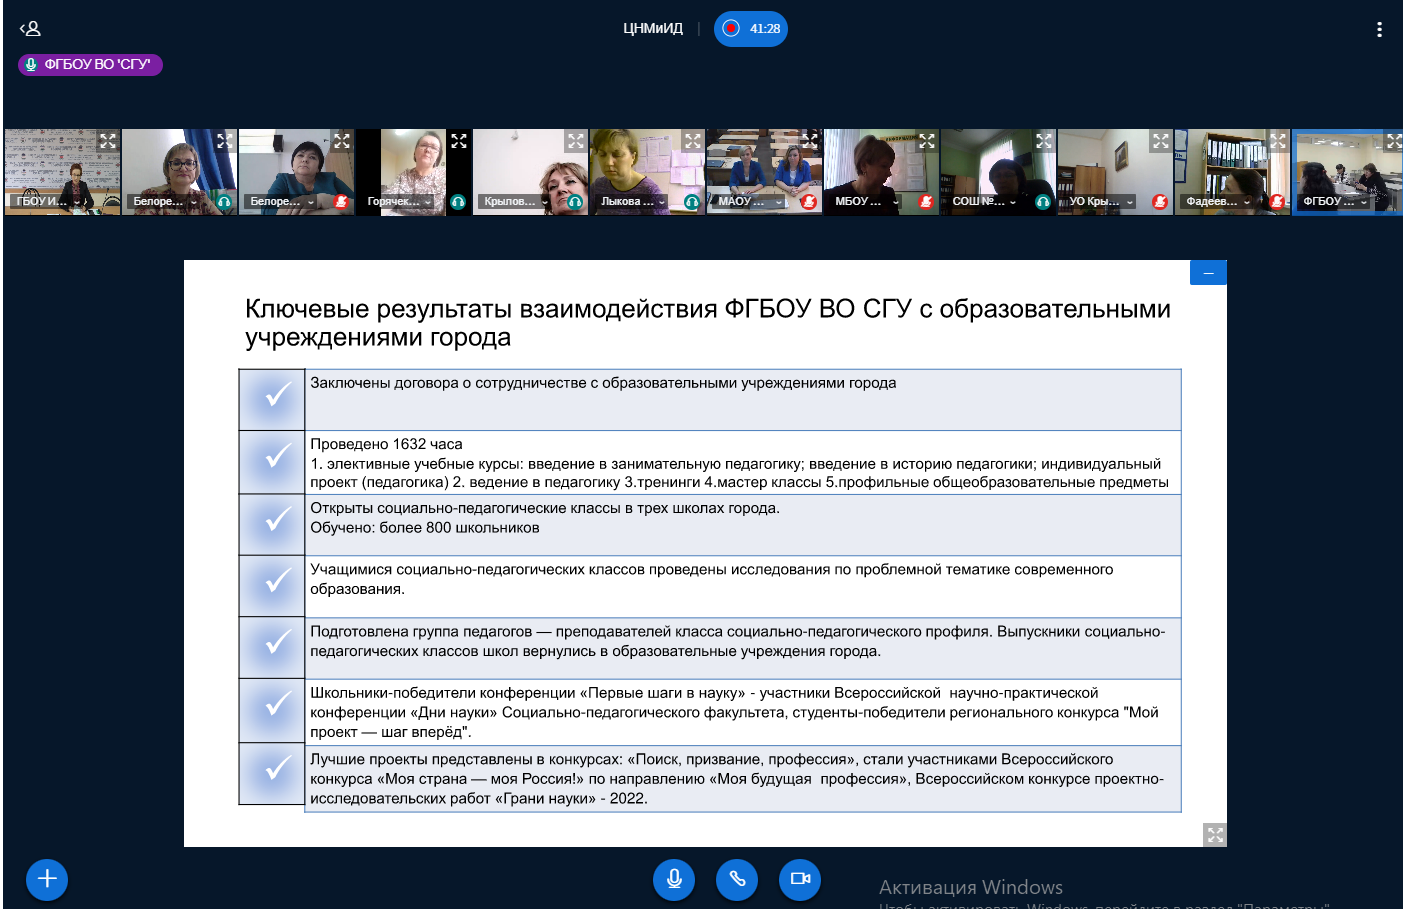Screen dimensions: 1403x909
Task: Click the ФГБОУ ВО 'СГУ' talking badge
Action: coord(90,65)
